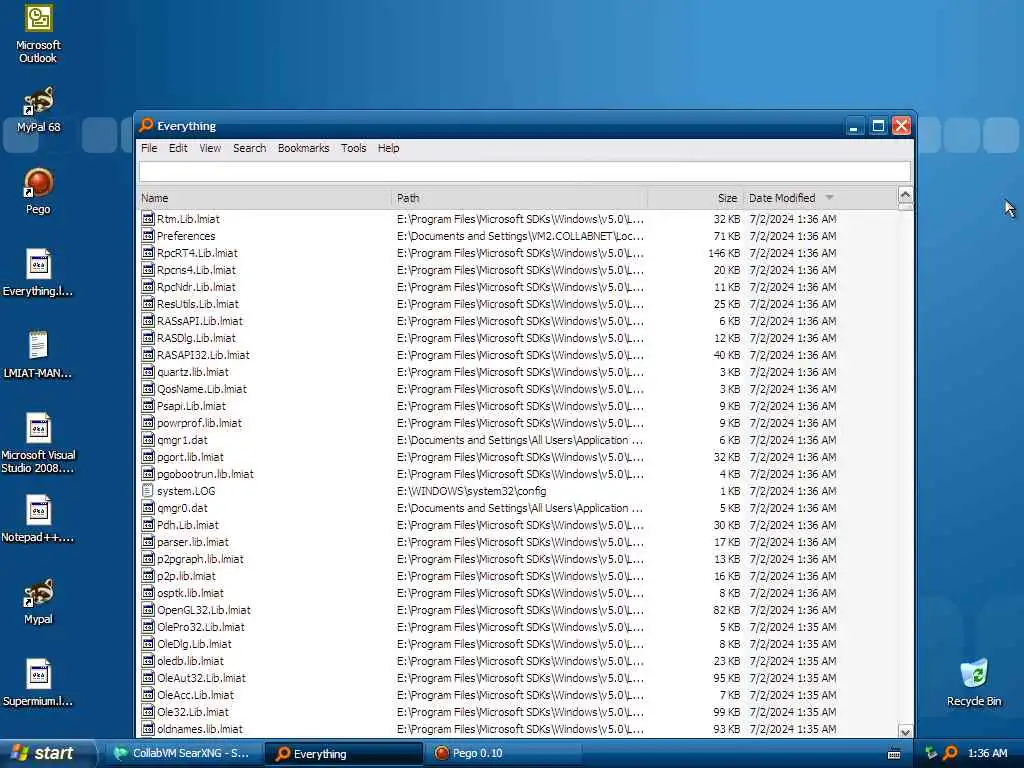Image resolution: width=1024 pixels, height=768 pixels.
Task: Open the File menu
Action: (149, 148)
